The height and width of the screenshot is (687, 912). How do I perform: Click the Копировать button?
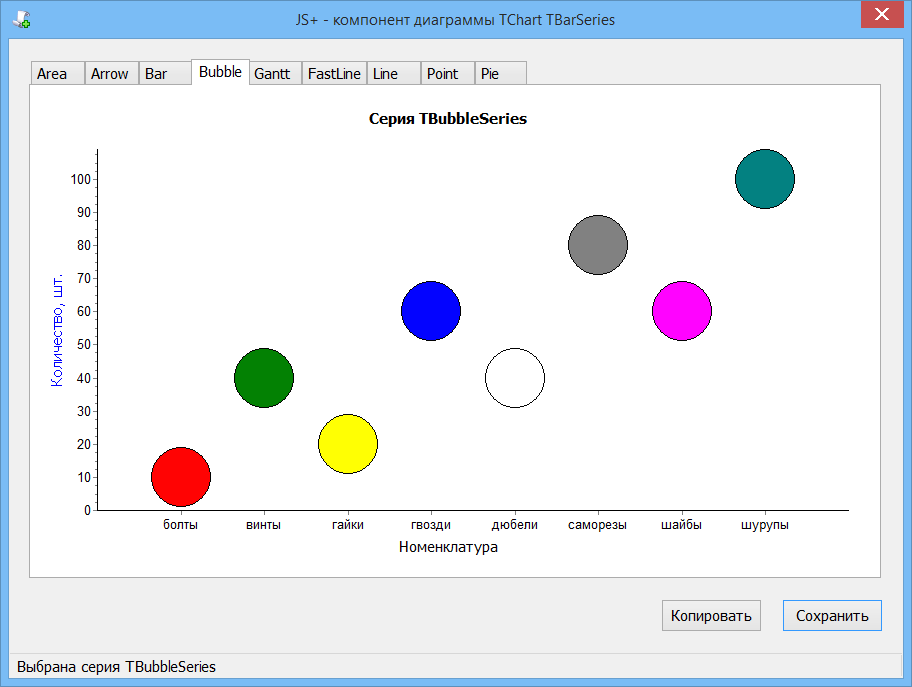(x=711, y=616)
